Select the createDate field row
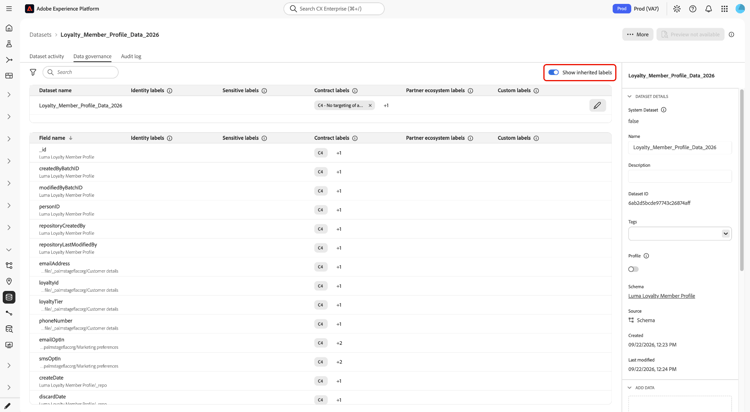 320,381
